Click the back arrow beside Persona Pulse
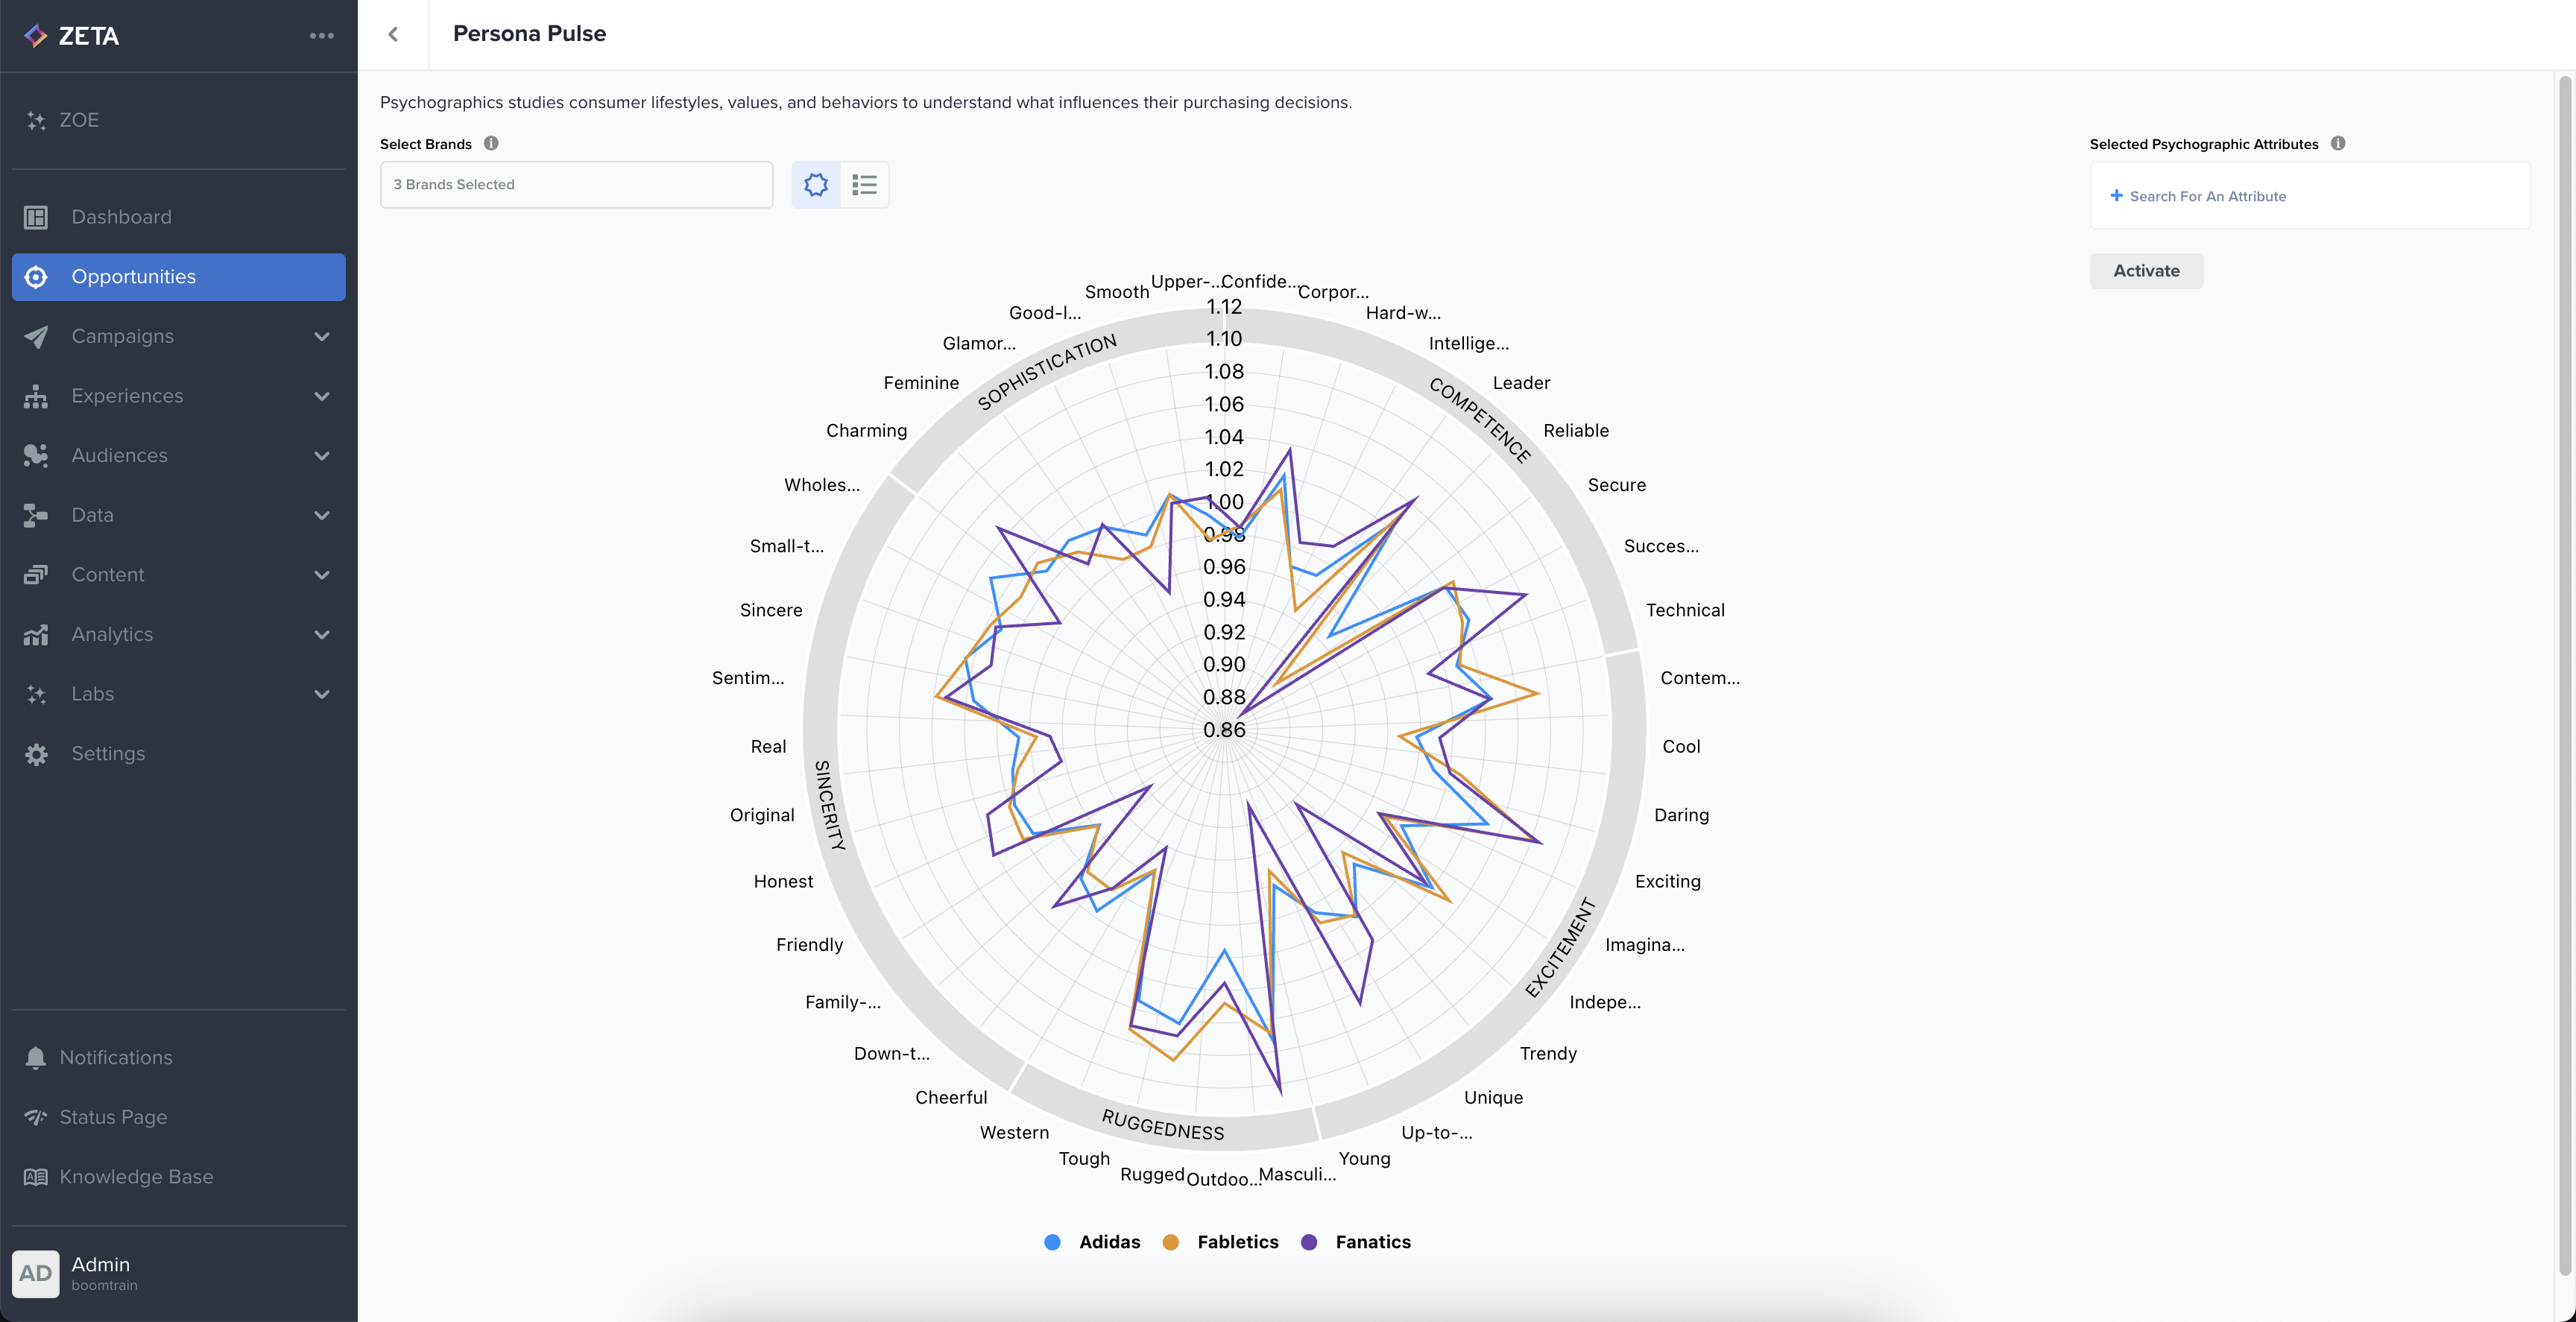Image resolution: width=2576 pixels, height=1322 pixels. click(x=393, y=35)
